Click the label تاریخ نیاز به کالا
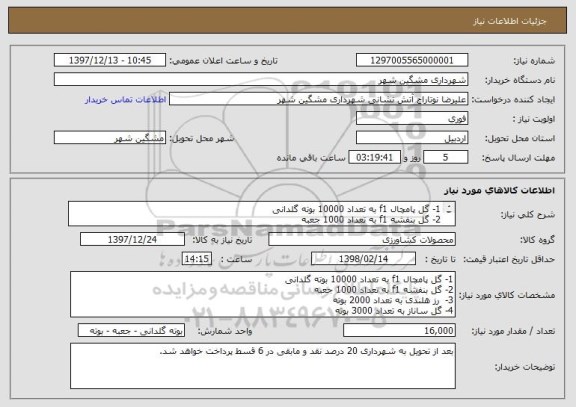The image size is (576, 407). point(222,240)
